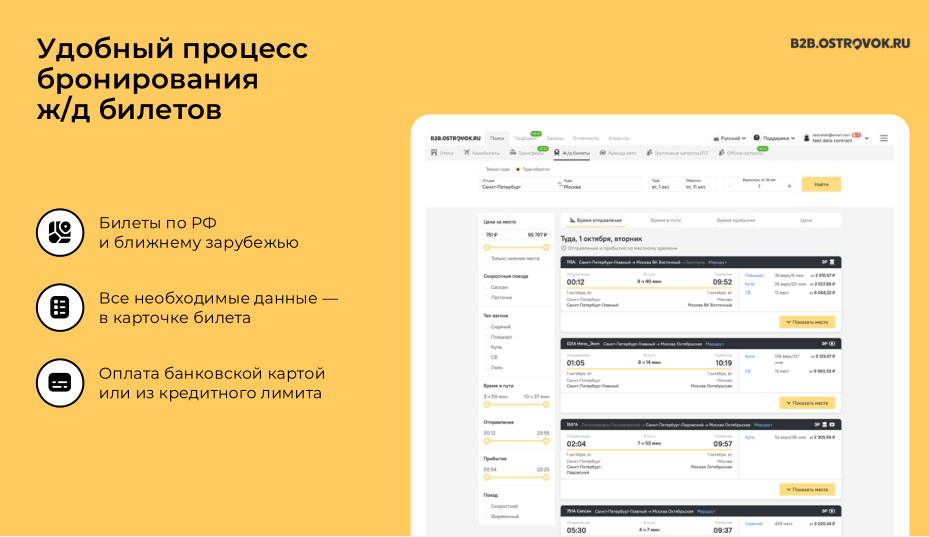
Task: Click the Russian flag language icon
Action: 716,138
